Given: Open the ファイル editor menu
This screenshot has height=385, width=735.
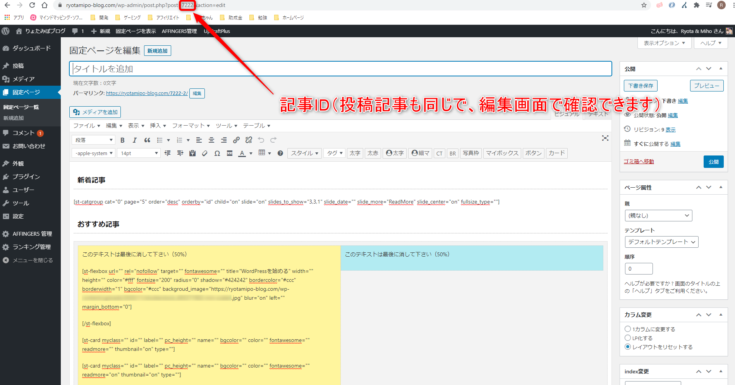Looking at the screenshot, I should 87,126.
